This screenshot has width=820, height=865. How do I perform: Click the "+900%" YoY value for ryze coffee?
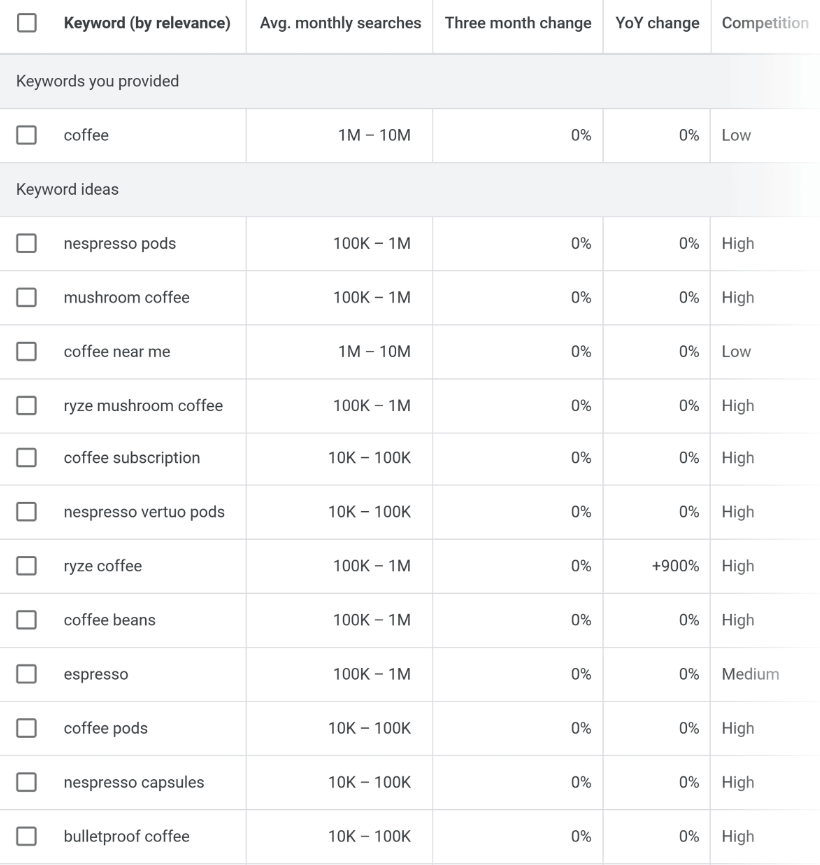point(679,566)
